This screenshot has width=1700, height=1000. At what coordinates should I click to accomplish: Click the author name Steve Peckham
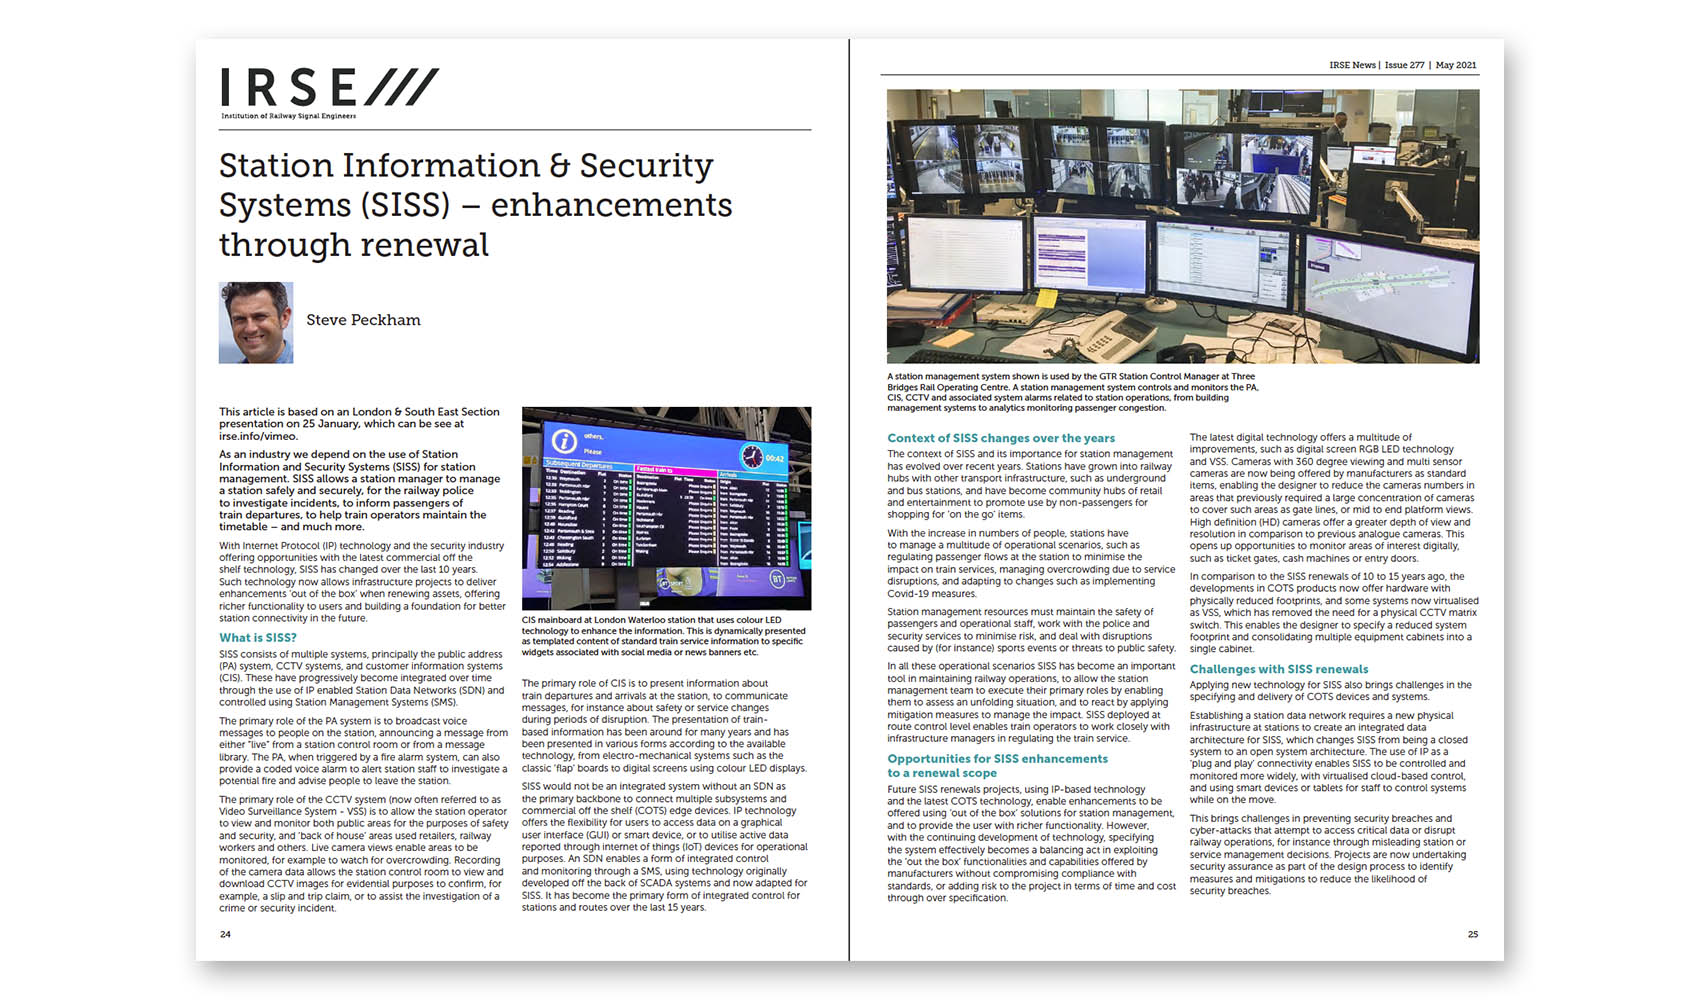[x=363, y=320]
